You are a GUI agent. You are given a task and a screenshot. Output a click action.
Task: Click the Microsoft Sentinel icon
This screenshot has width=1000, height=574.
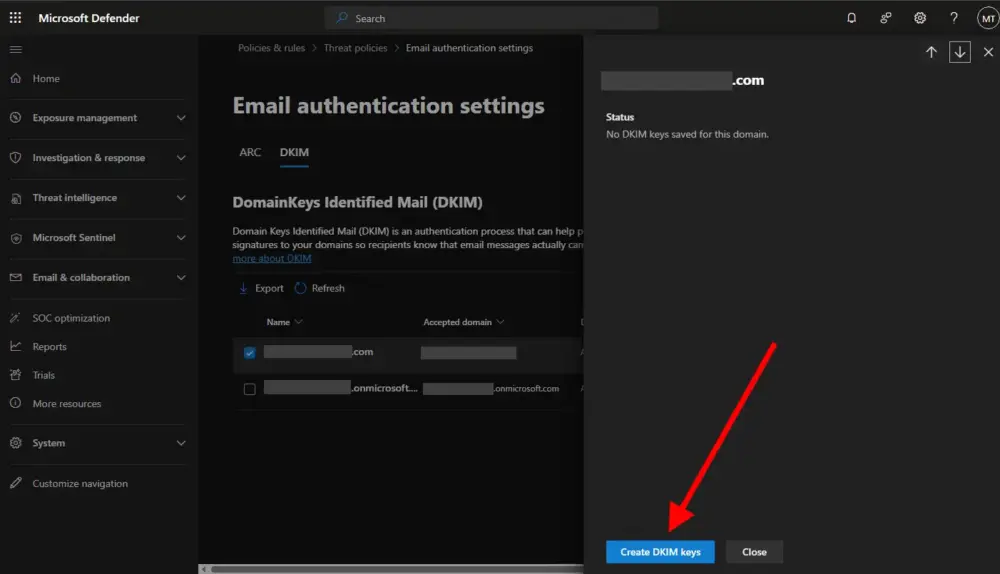[x=16, y=238]
